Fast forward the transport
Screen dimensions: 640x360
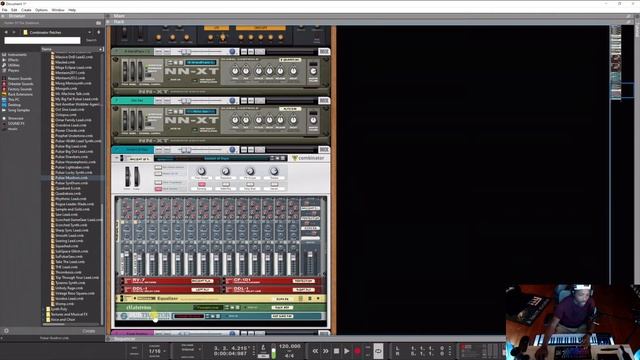click(x=326, y=351)
